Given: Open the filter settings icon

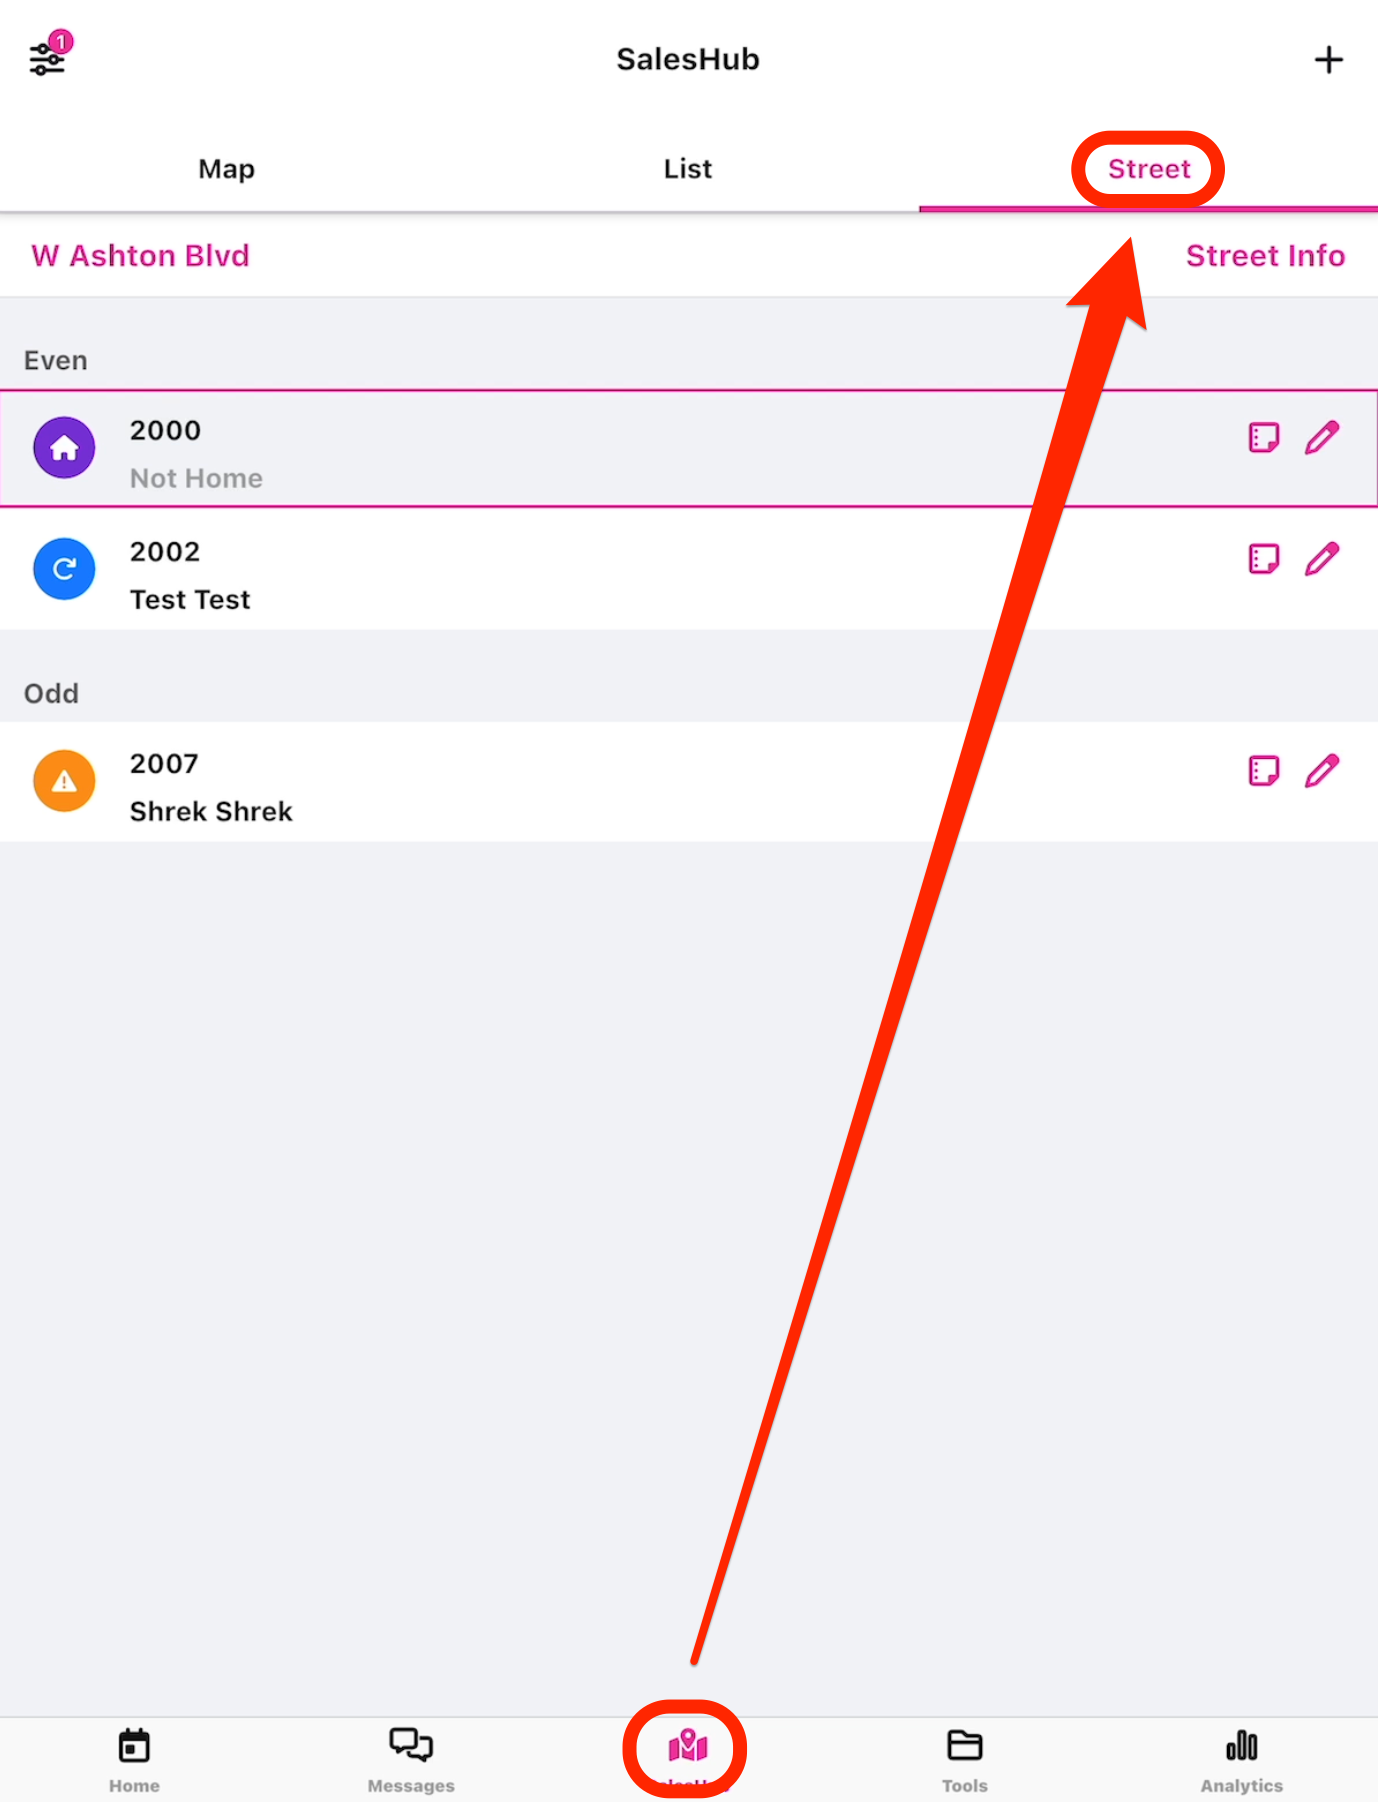Looking at the screenshot, I should click(48, 59).
